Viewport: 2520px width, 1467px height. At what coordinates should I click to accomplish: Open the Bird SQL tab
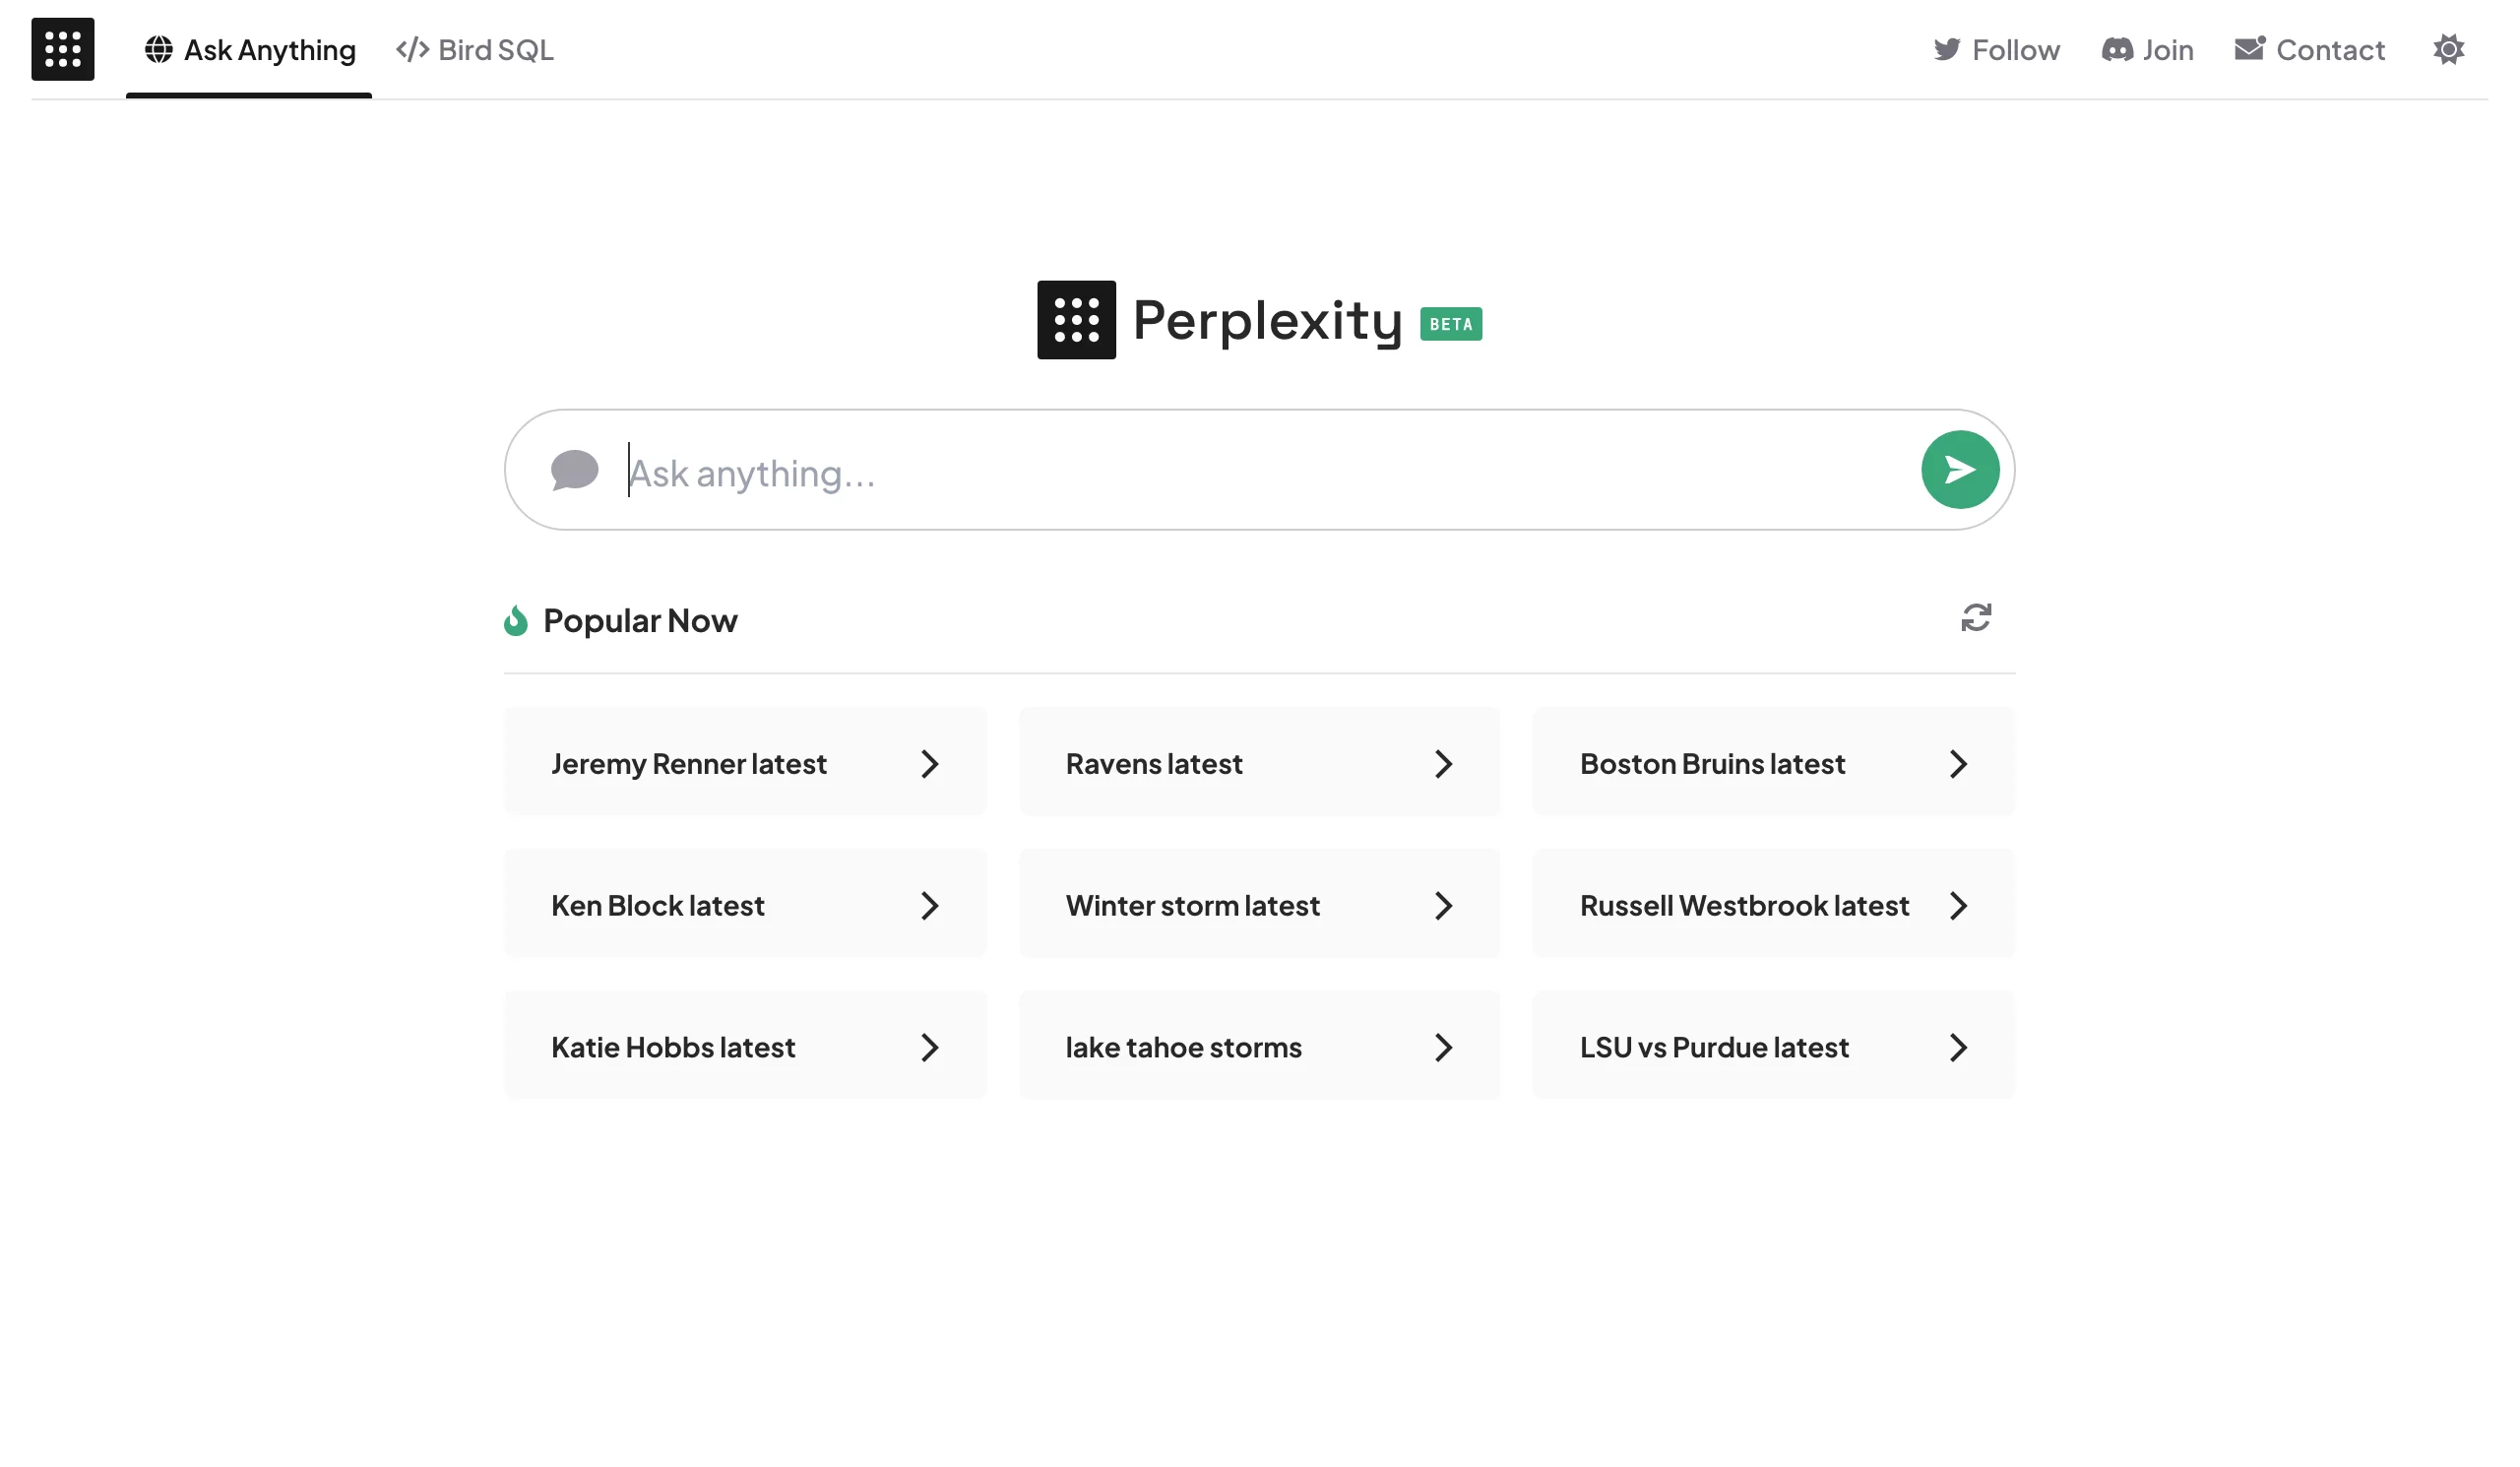point(474,49)
